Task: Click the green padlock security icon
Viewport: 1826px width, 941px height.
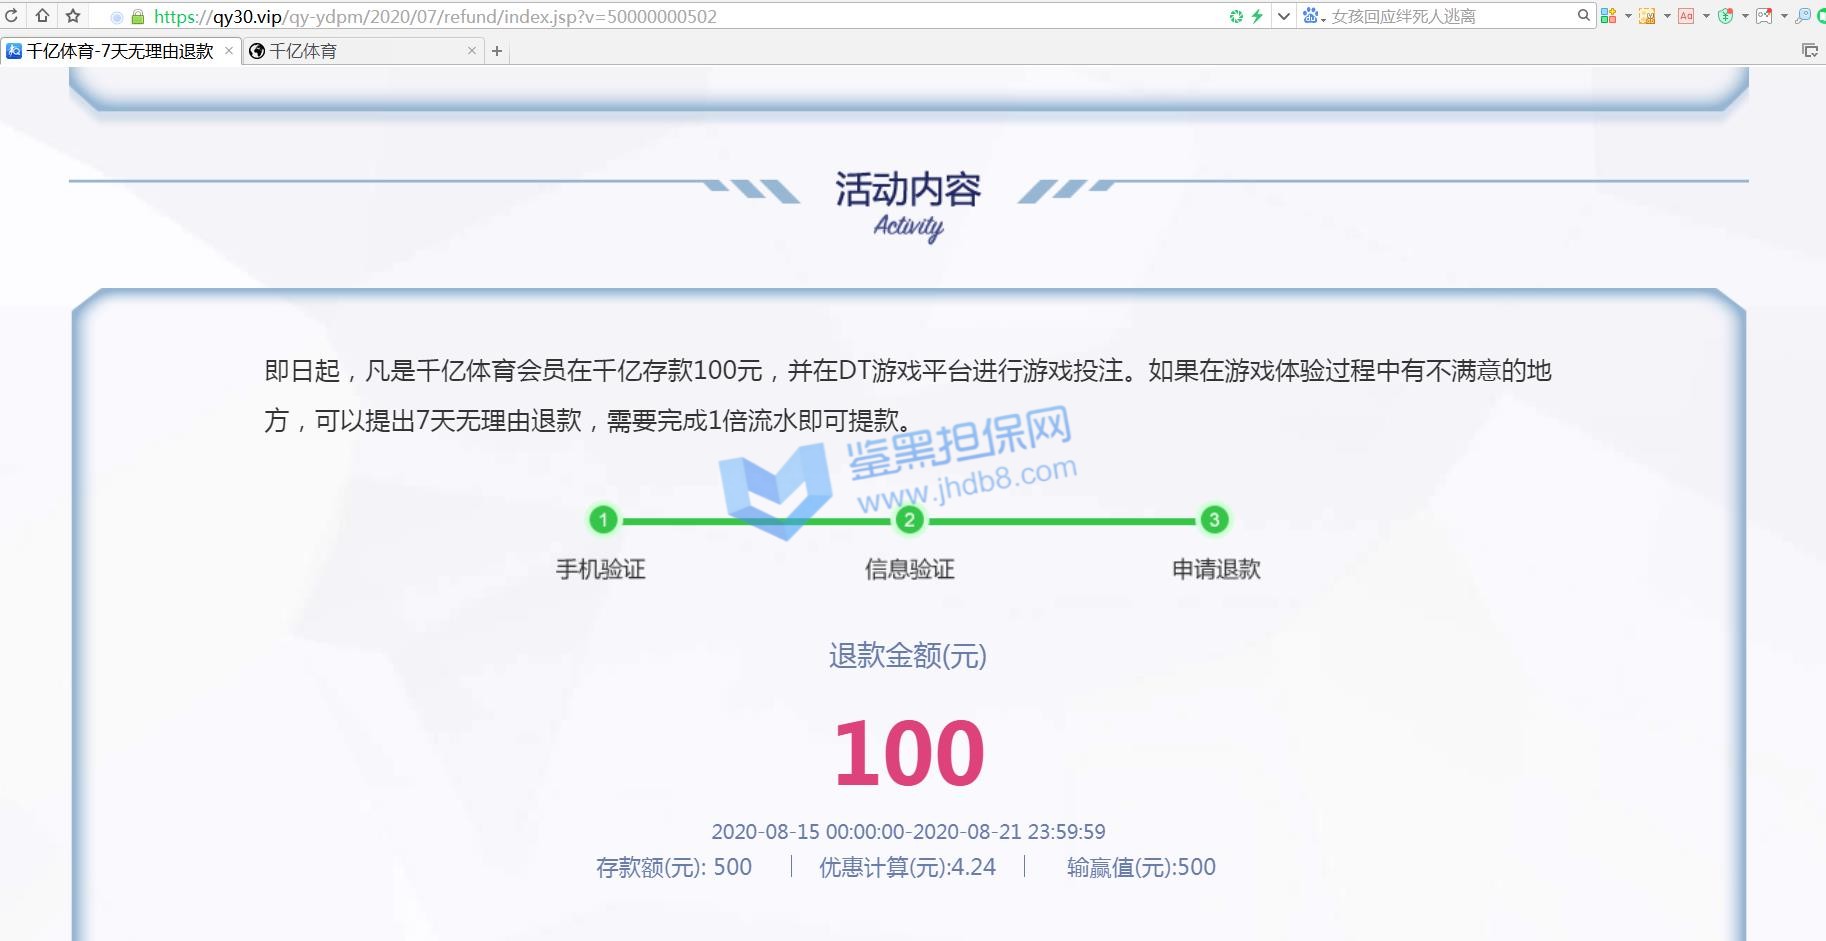Action: click(138, 17)
